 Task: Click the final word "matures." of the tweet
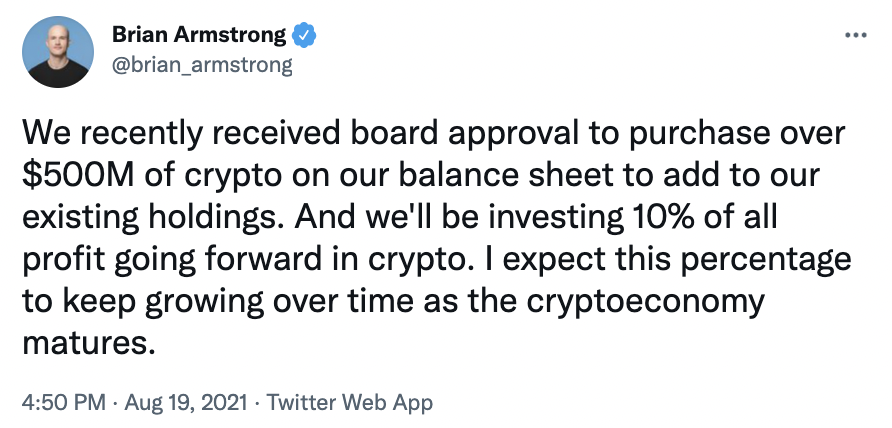(x=89, y=343)
